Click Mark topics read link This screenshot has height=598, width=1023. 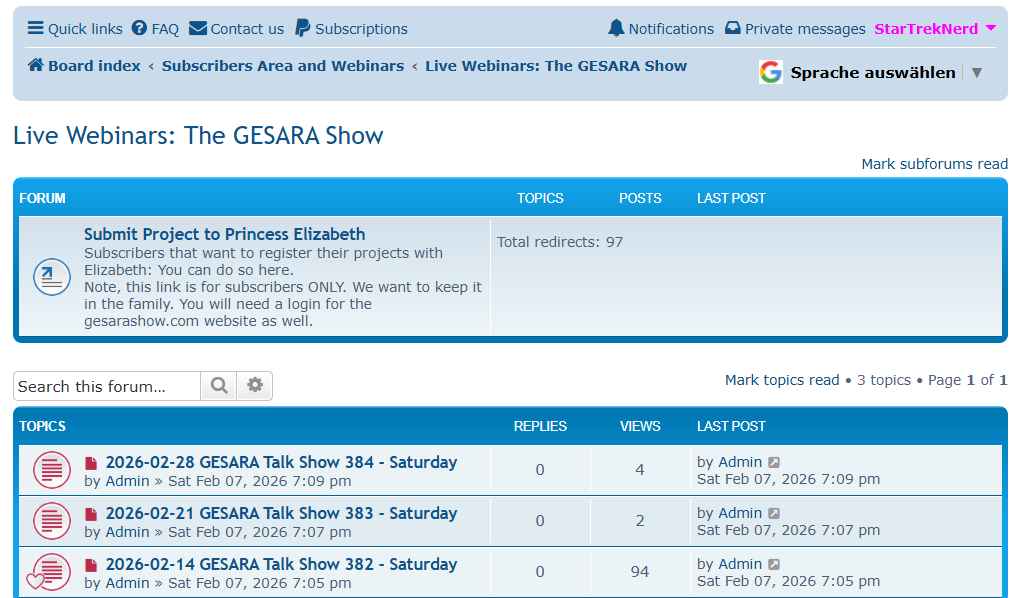point(782,380)
